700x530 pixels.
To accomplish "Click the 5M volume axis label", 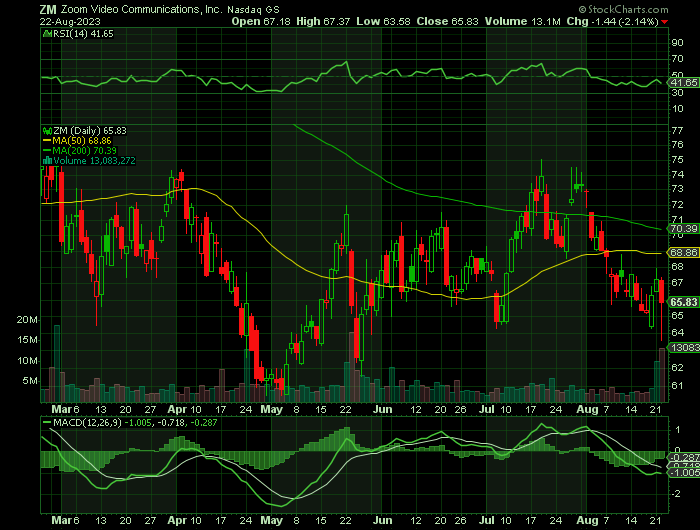I will [x=30, y=381].
